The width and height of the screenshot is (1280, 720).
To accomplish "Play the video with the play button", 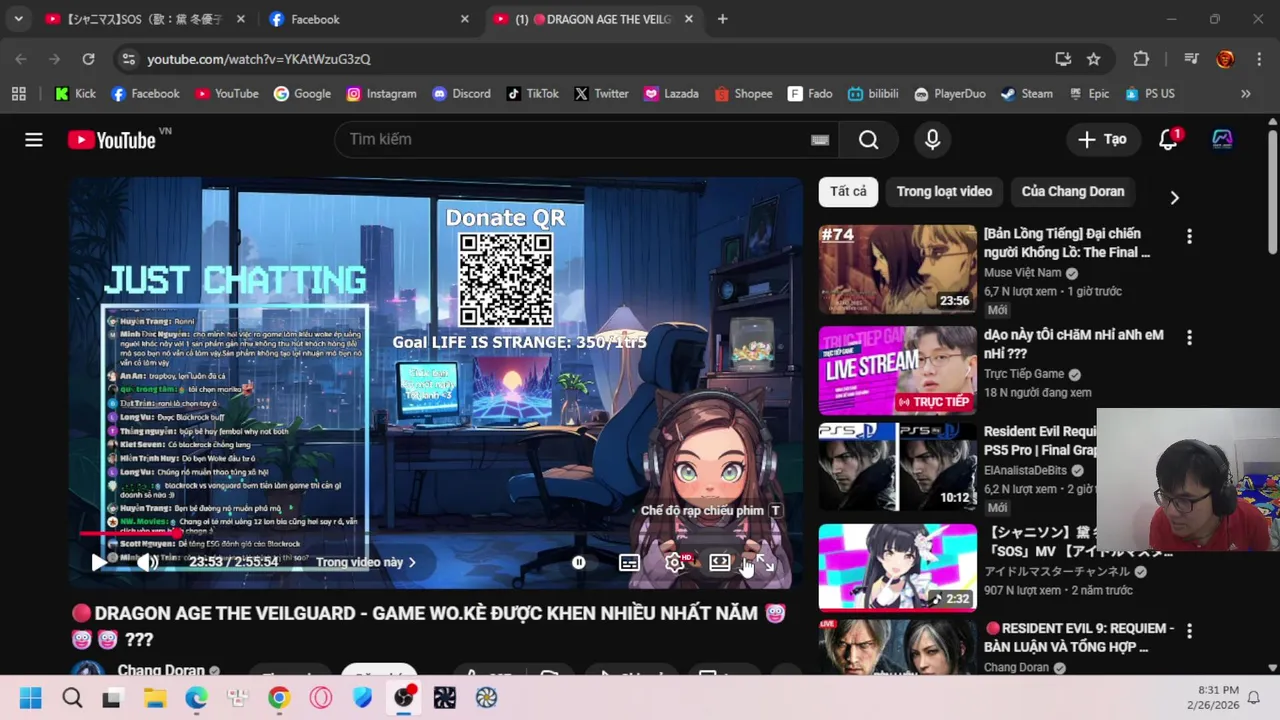I will (98, 562).
